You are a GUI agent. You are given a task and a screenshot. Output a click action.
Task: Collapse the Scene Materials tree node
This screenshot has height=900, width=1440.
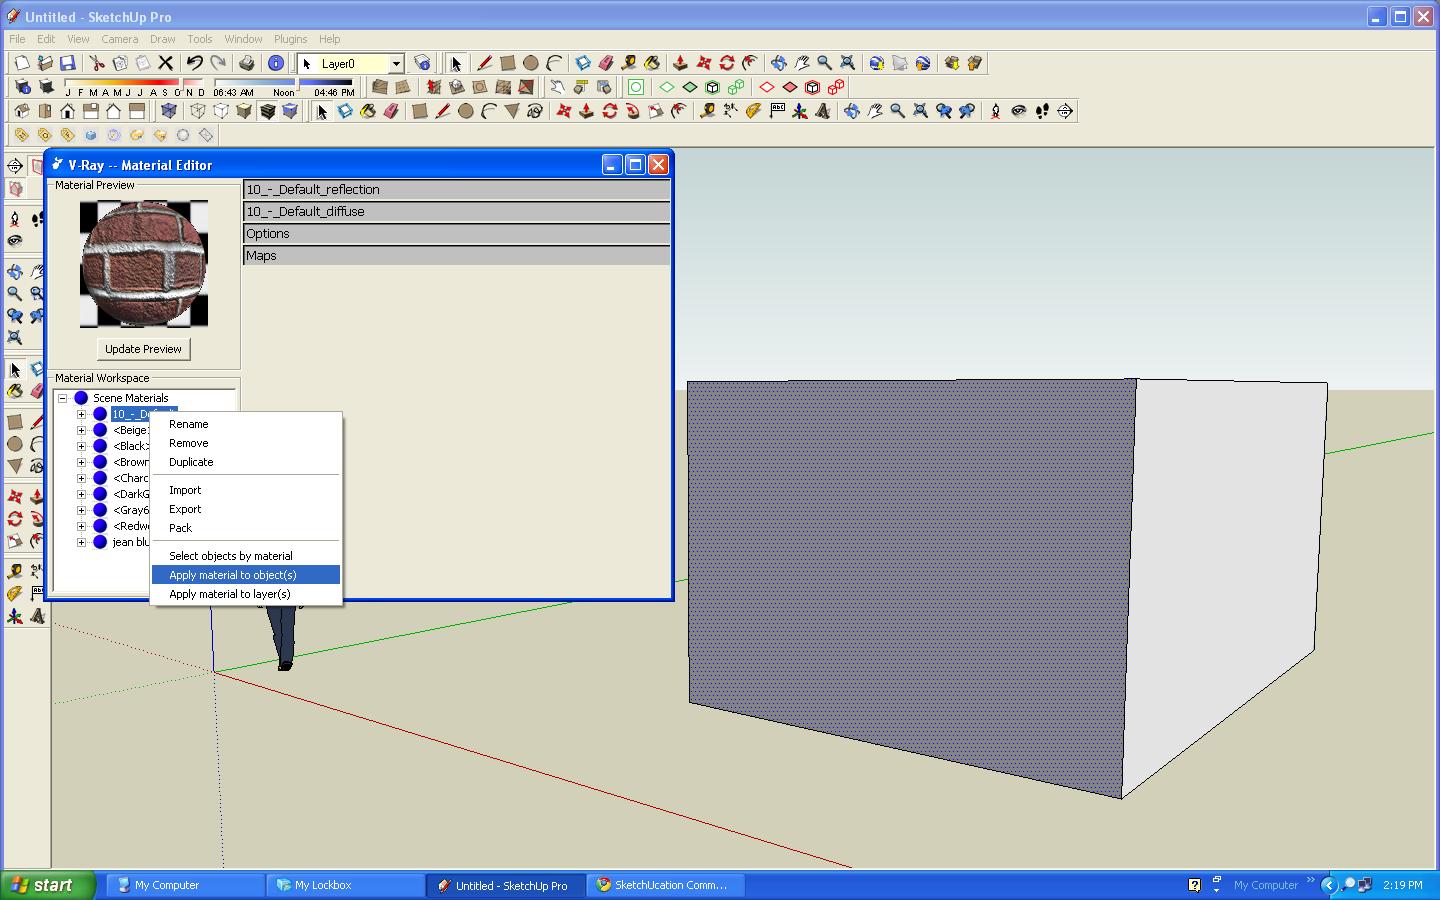pos(62,398)
